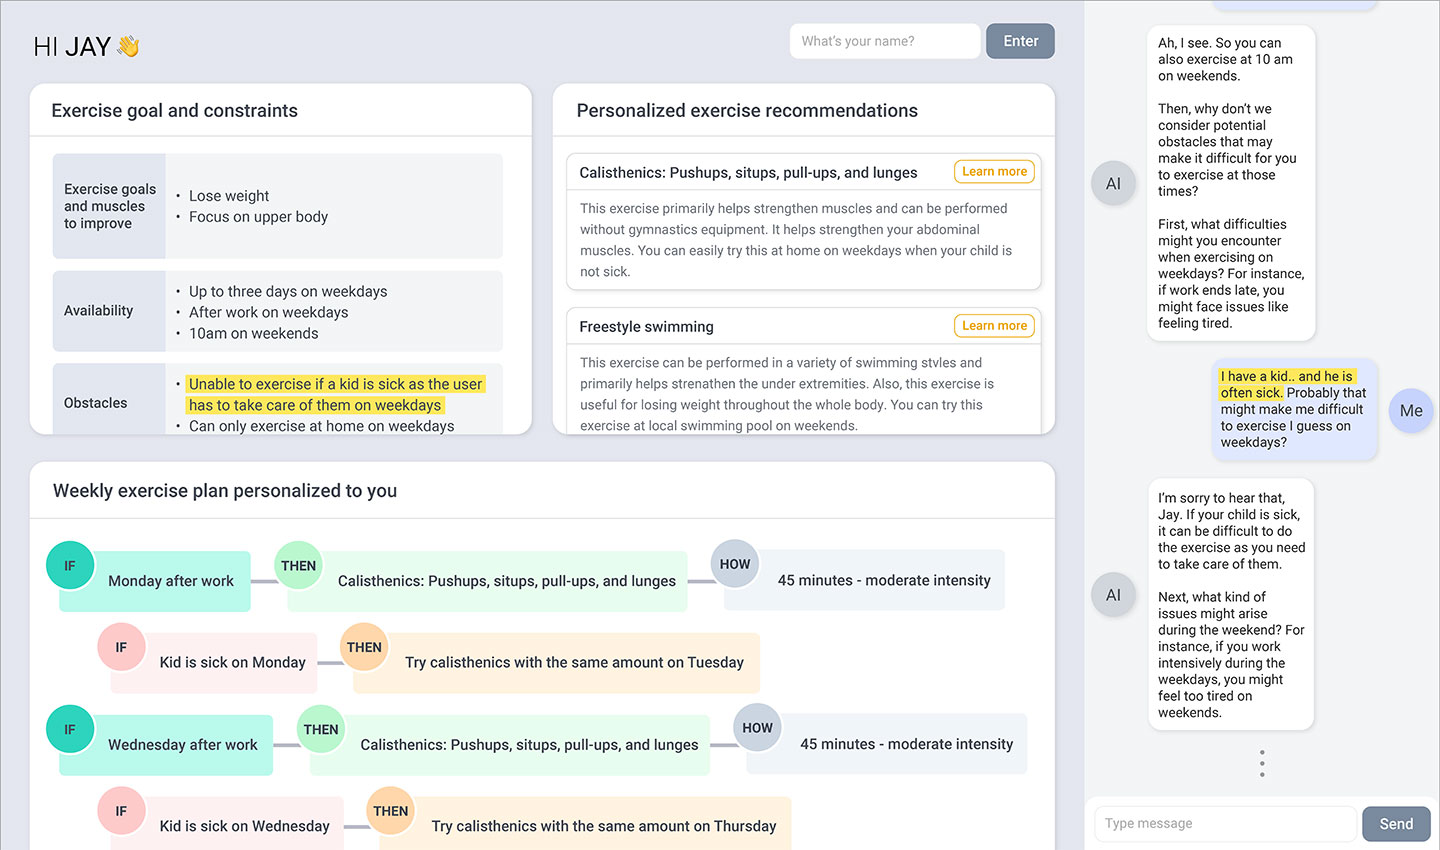1440x850 pixels.
Task: Click the IF badge on Kid is sick on Wednesday
Action: (121, 811)
